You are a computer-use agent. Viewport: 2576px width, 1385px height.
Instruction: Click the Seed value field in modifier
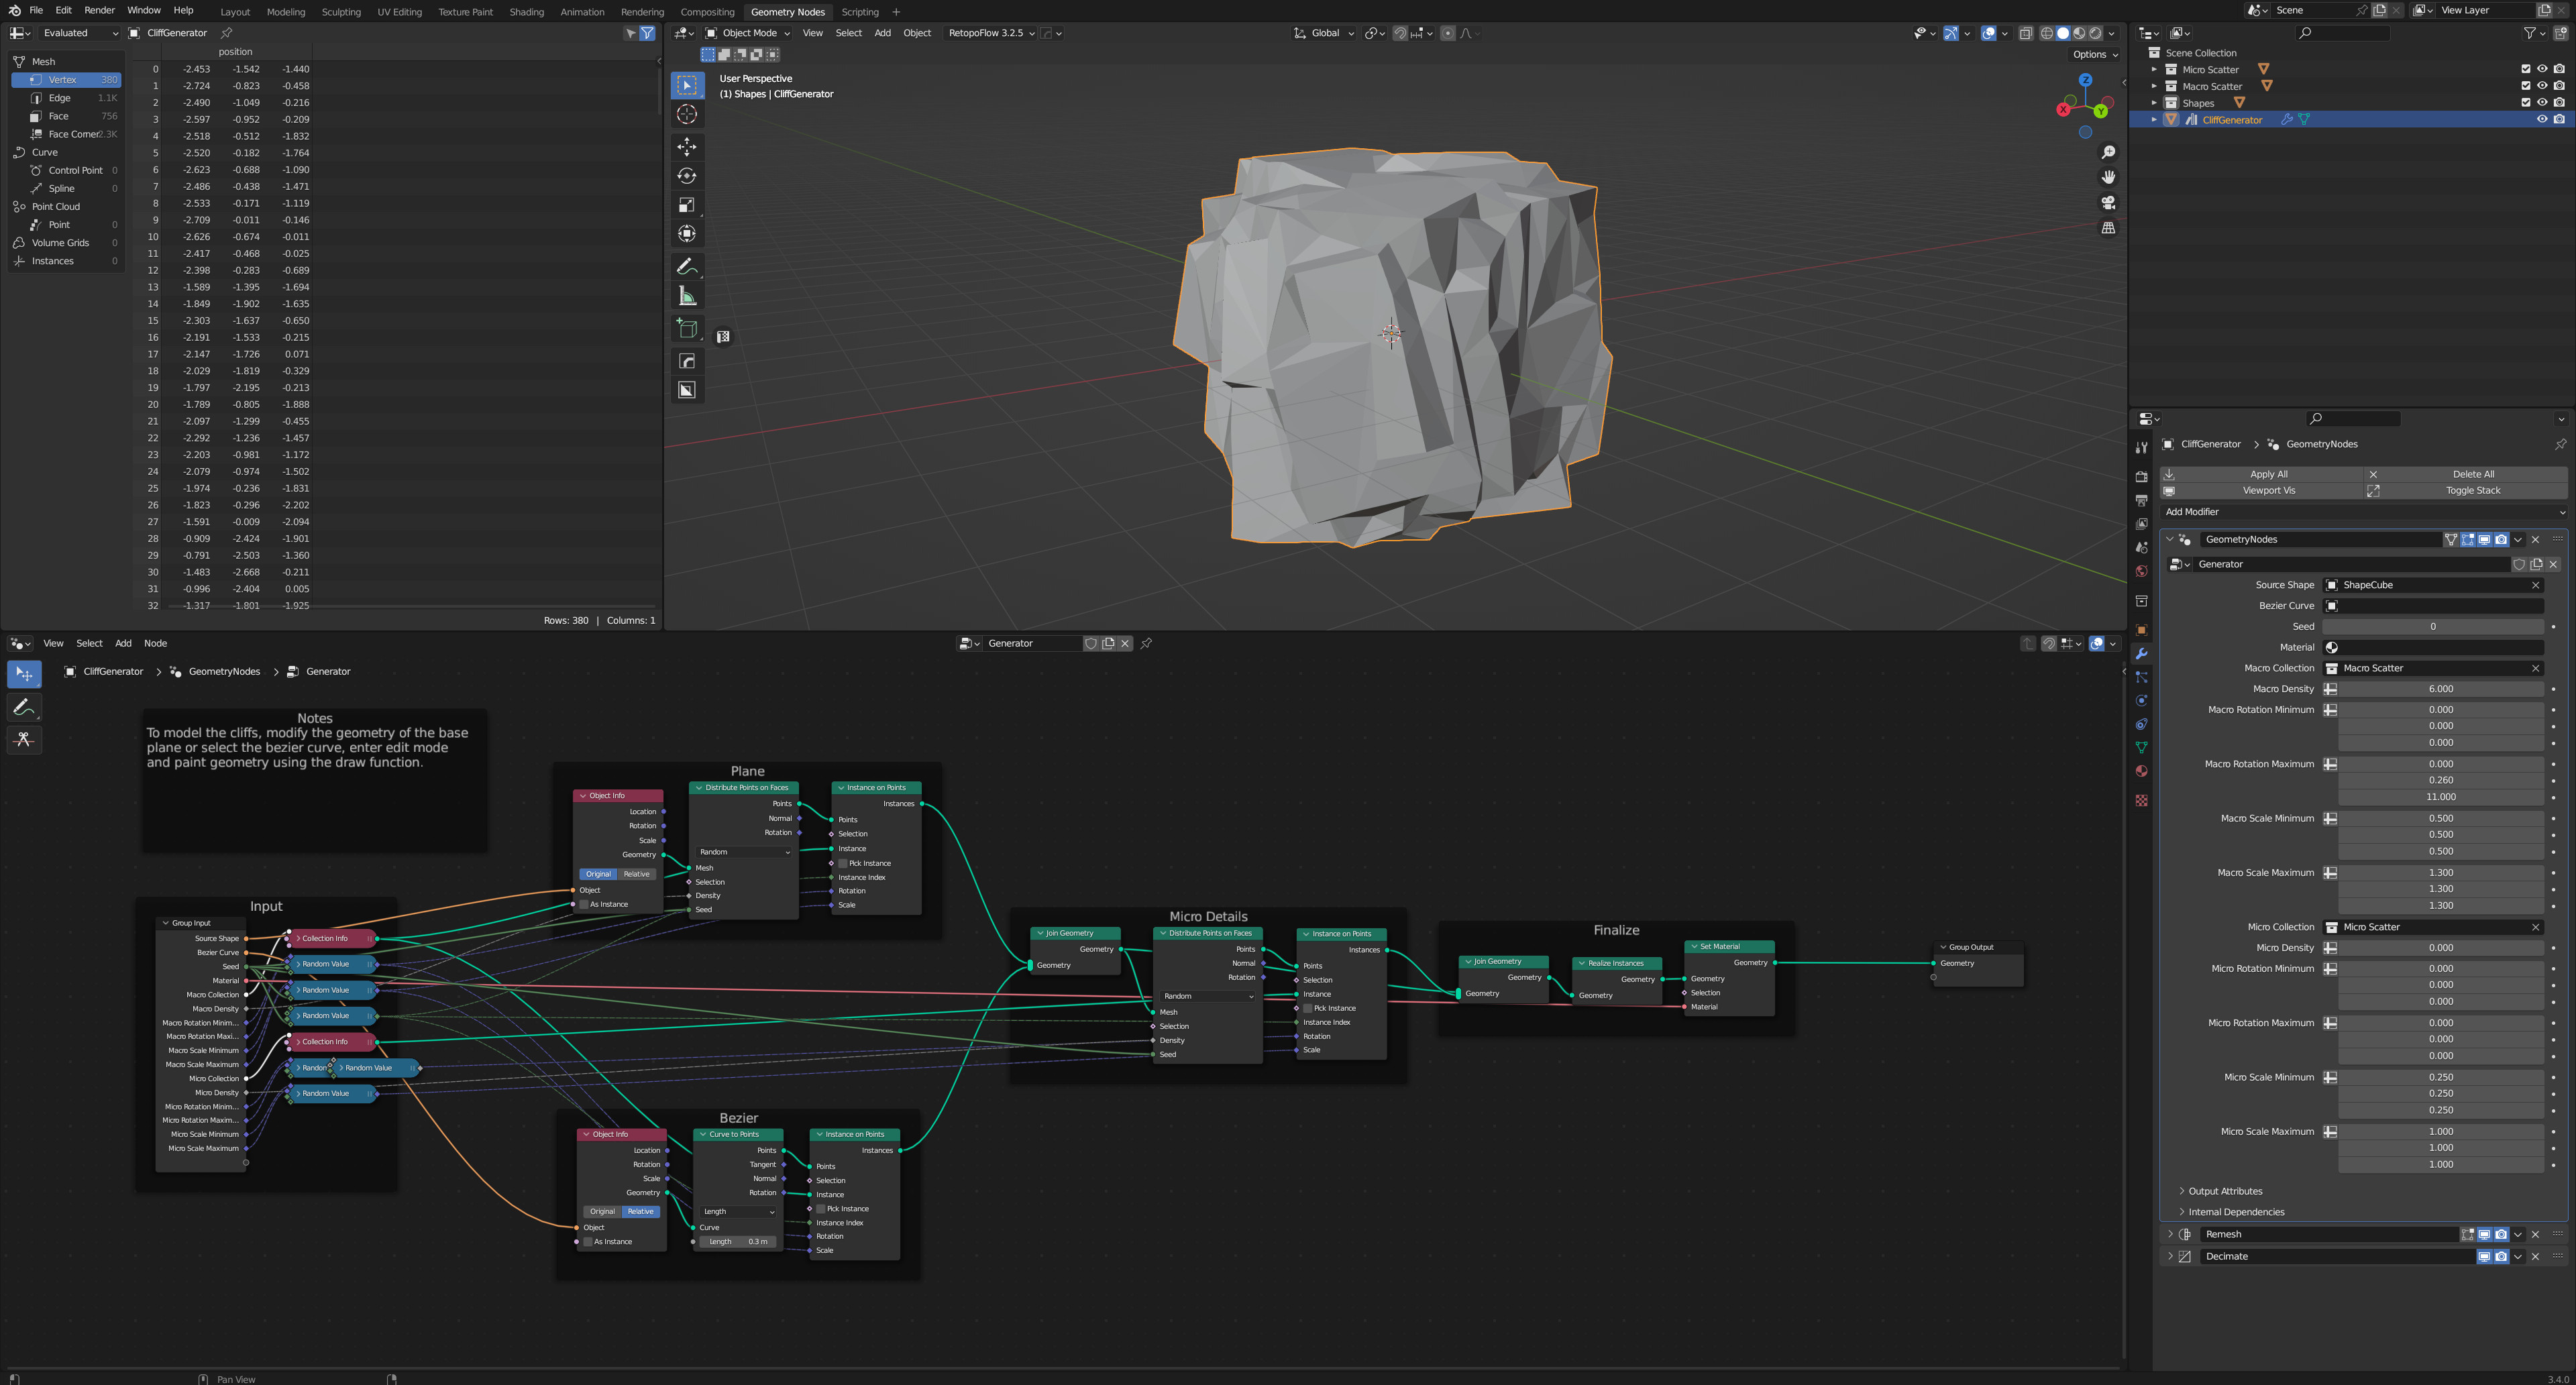click(x=2433, y=626)
